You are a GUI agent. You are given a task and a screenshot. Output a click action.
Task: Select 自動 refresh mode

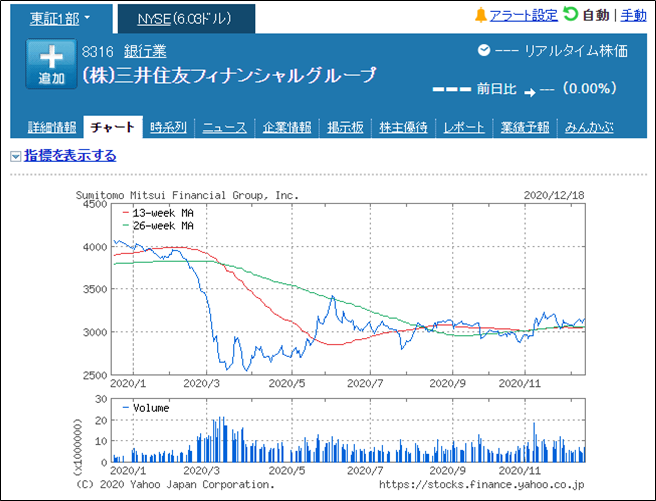596,15
